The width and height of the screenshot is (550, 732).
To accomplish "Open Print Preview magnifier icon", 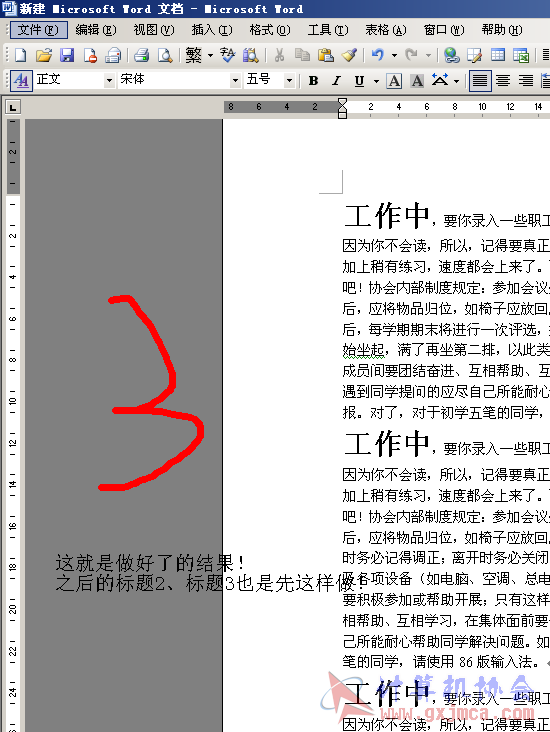I will (x=165, y=55).
